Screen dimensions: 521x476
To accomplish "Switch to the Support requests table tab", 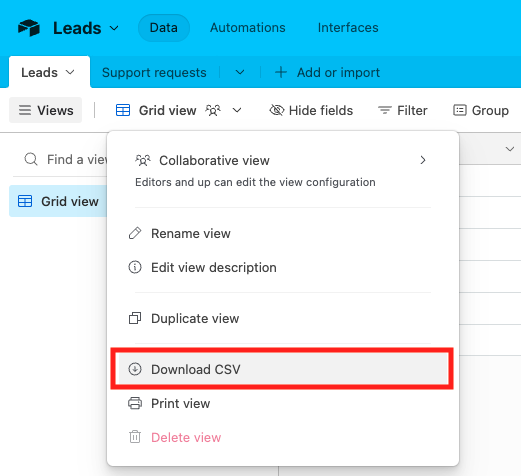I will click(x=154, y=72).
